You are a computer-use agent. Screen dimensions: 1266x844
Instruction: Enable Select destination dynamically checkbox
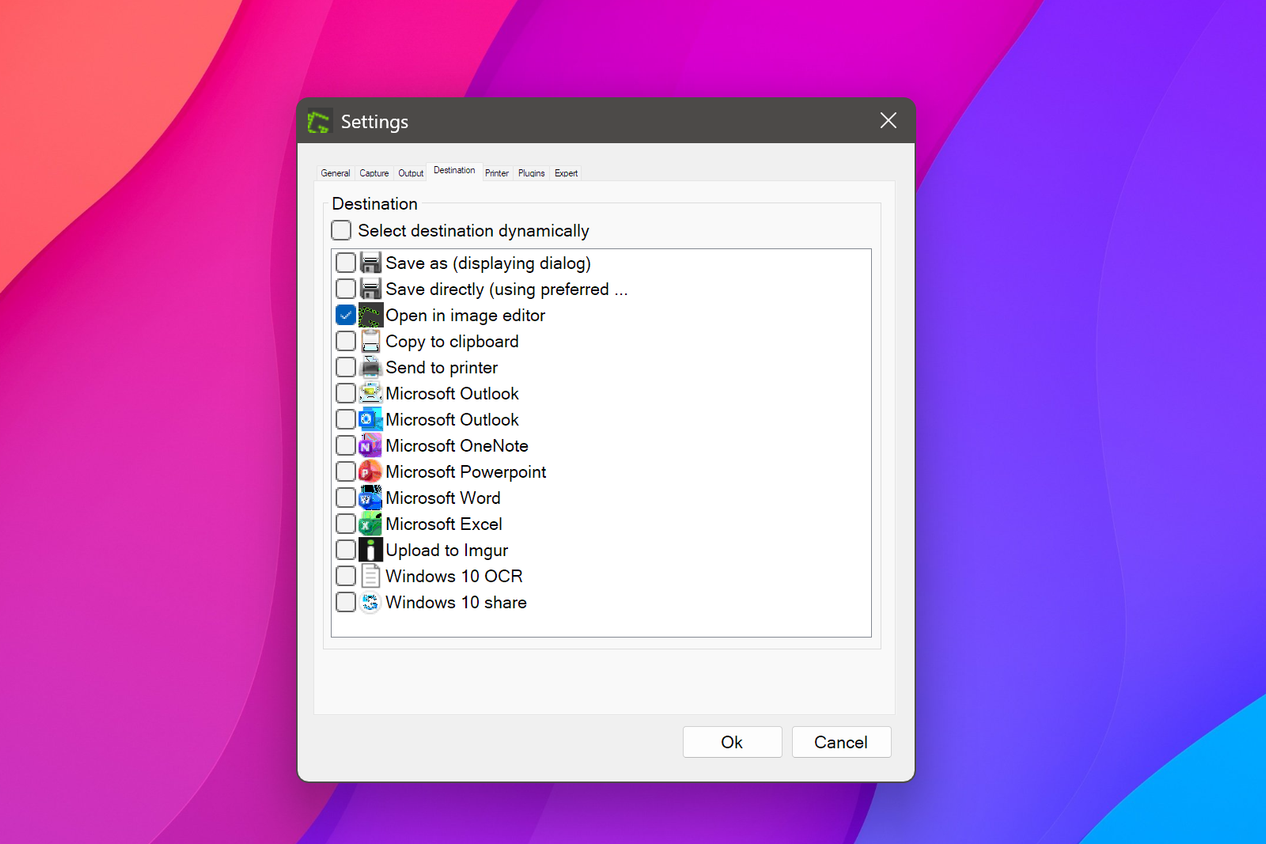[342, 230]
